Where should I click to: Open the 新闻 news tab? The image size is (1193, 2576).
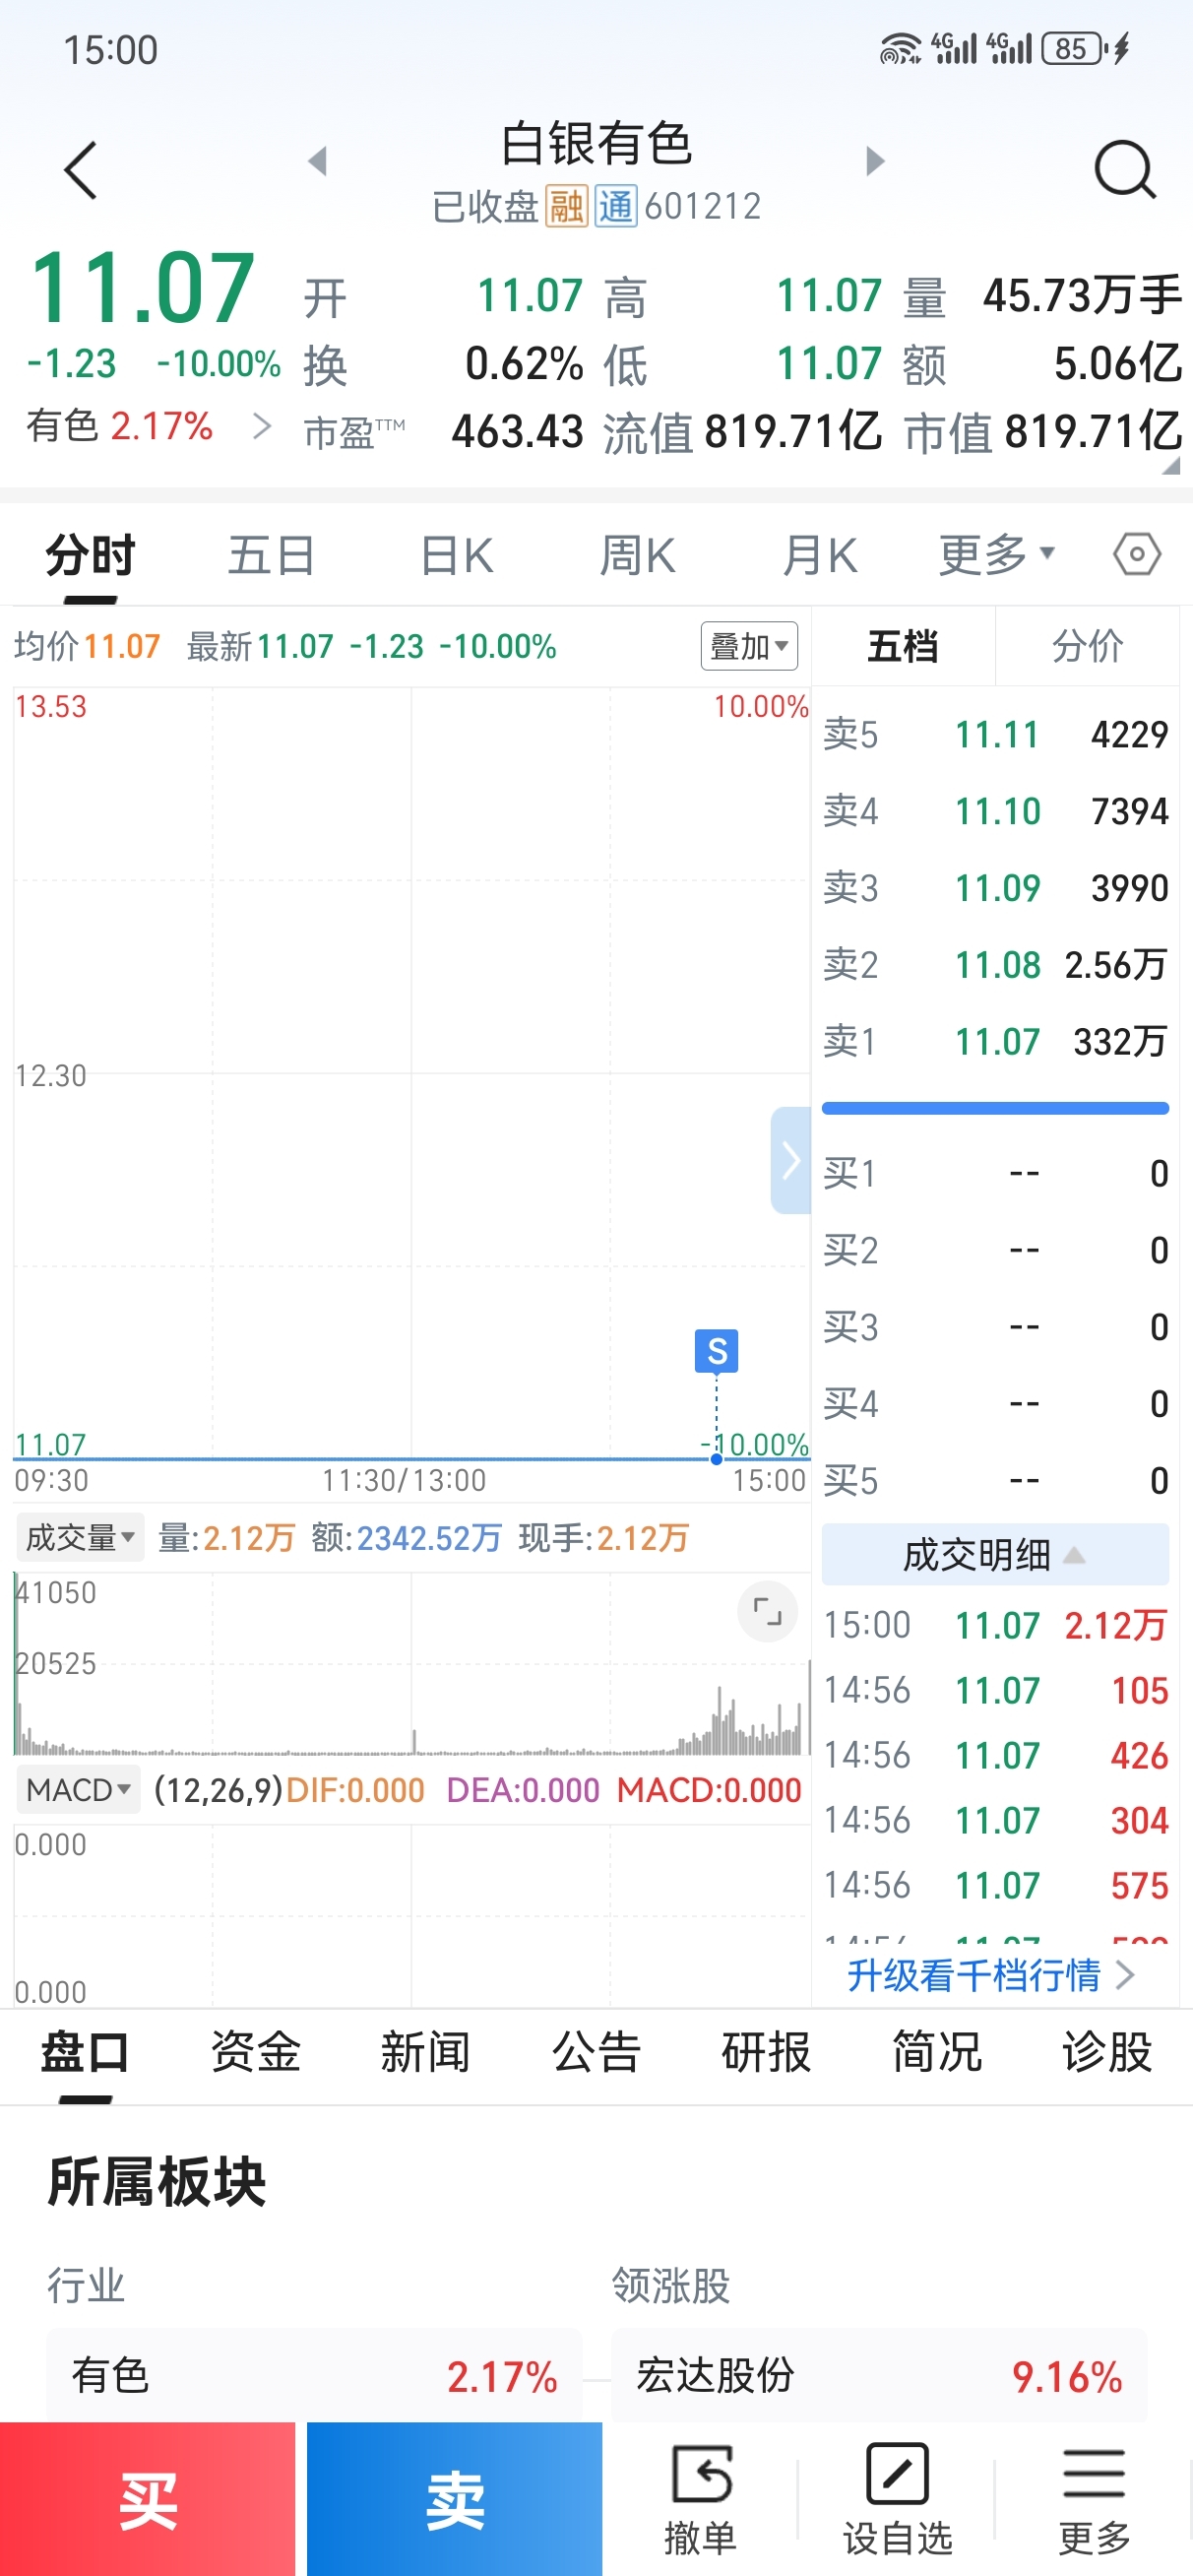426,2053
